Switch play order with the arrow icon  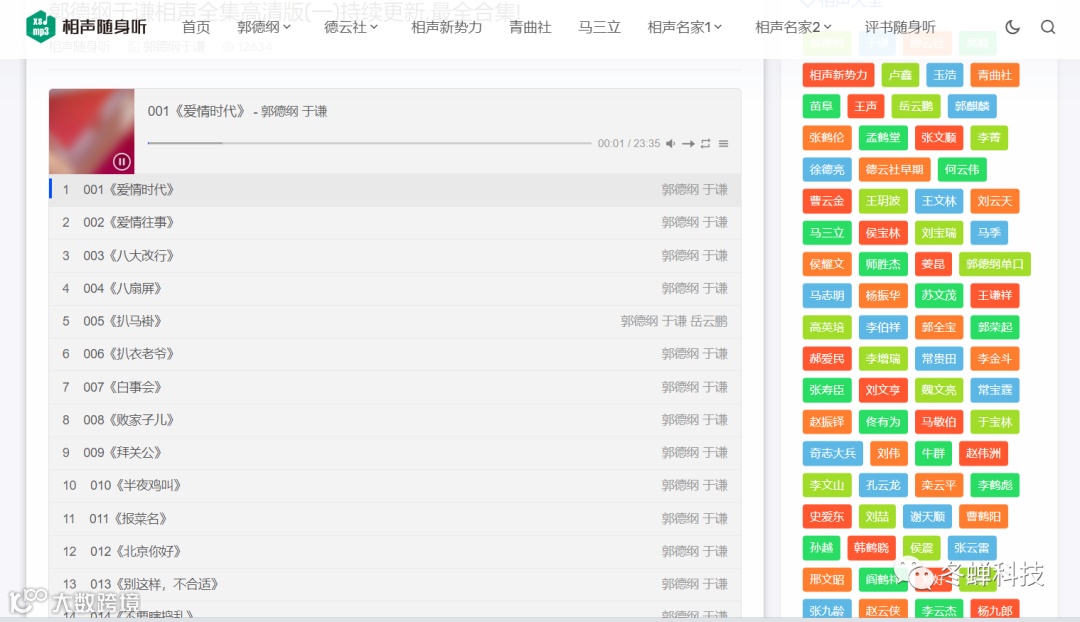click(x=688, y=143)
